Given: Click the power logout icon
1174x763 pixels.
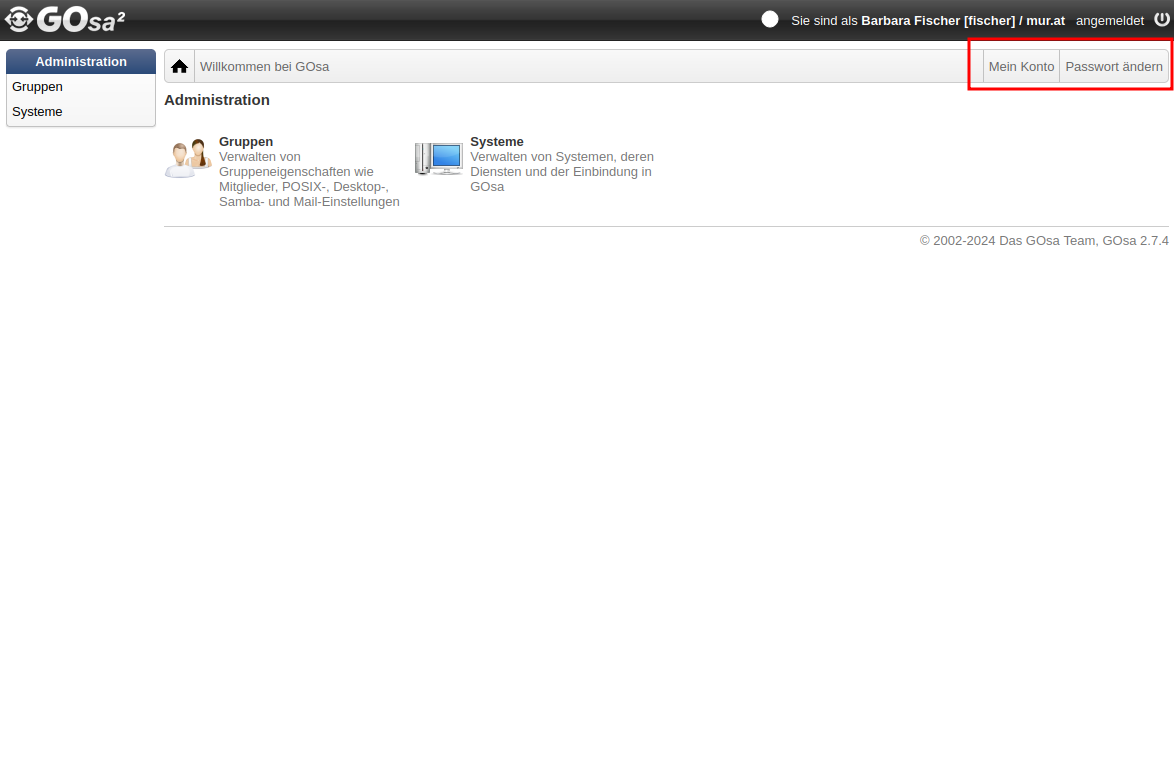Looking at the screenshot, I should click(1161, 19).
